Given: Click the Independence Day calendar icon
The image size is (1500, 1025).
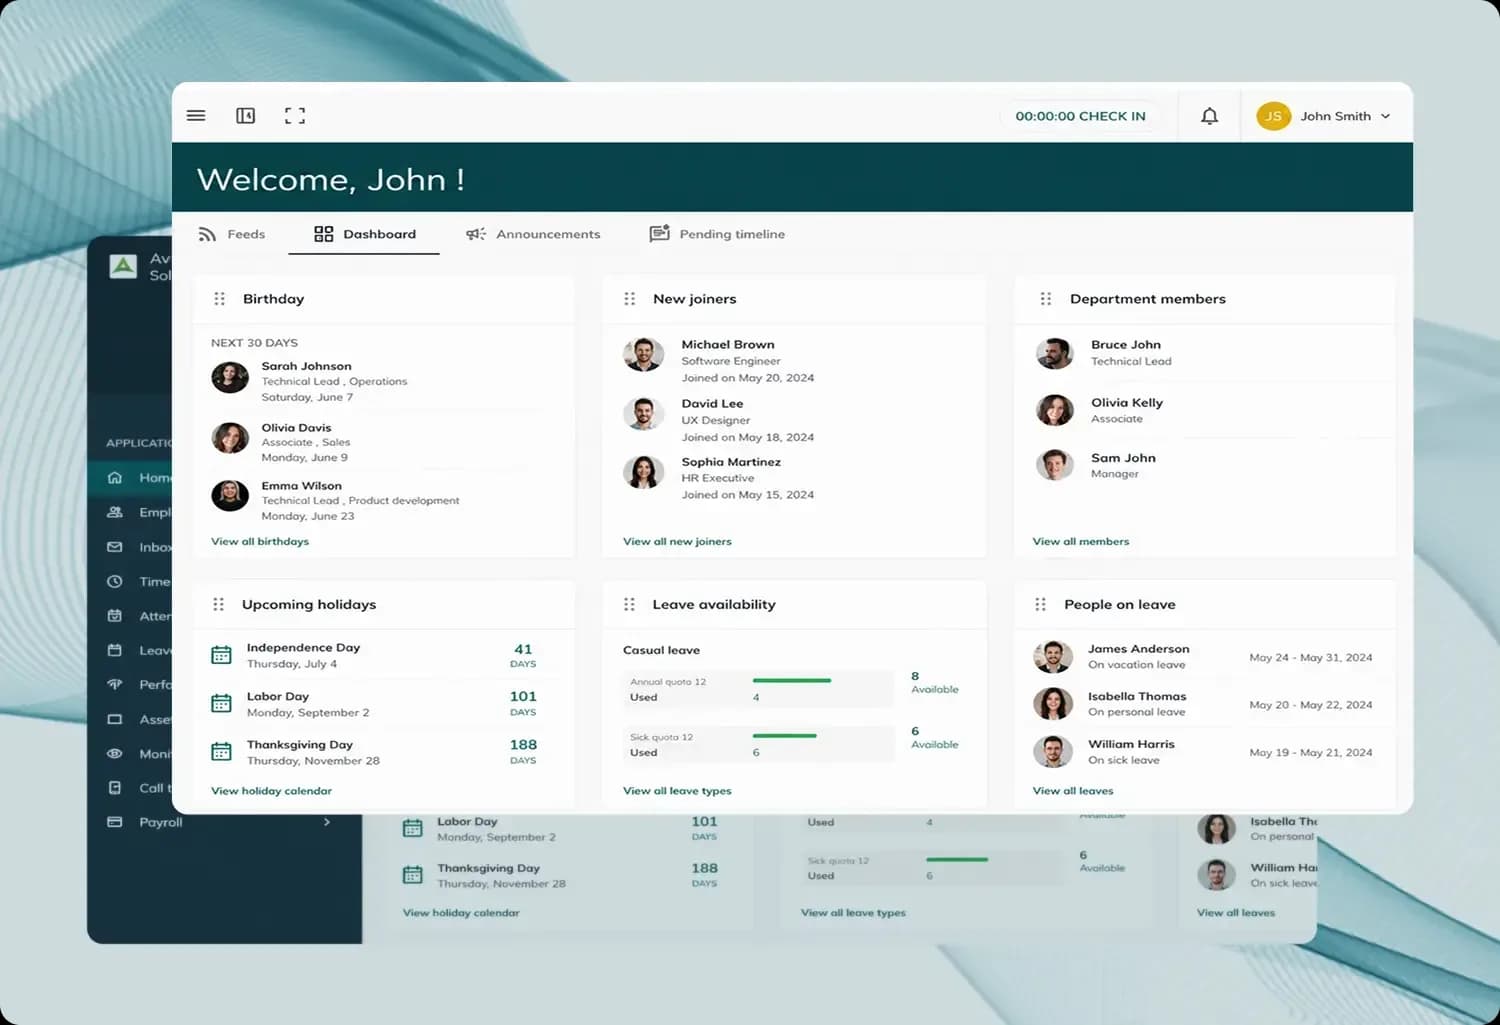Looking at the screenshot, I should (221, 655).
